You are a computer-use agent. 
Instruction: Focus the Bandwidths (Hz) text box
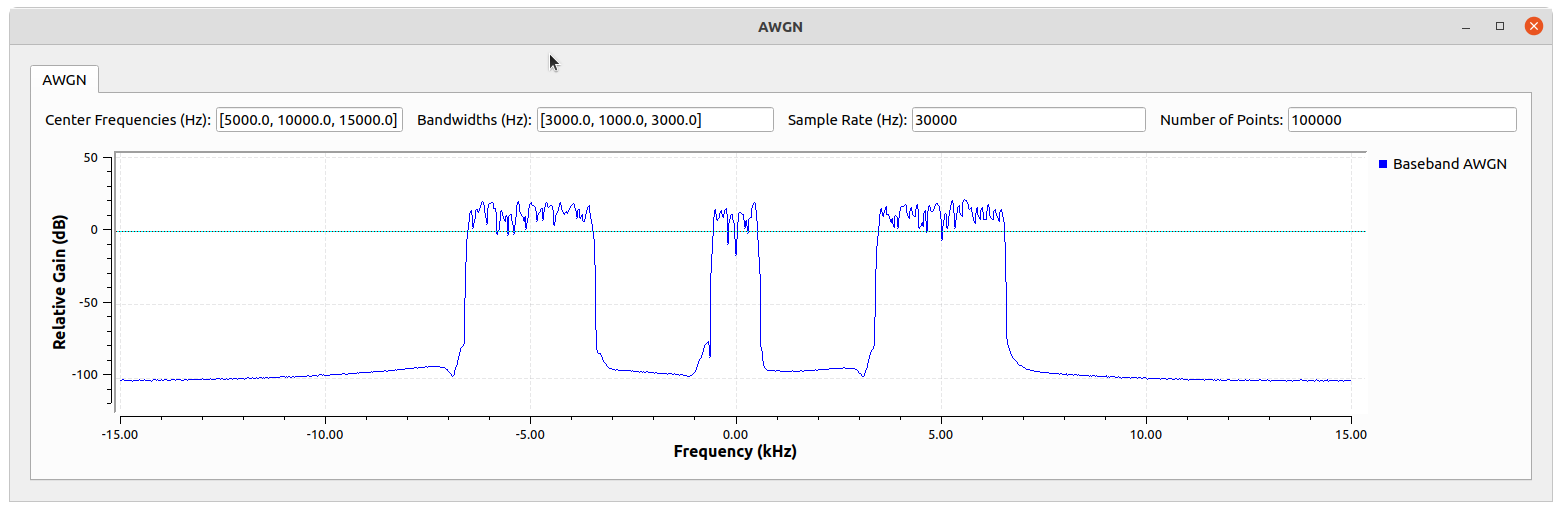tap(655, 120)
